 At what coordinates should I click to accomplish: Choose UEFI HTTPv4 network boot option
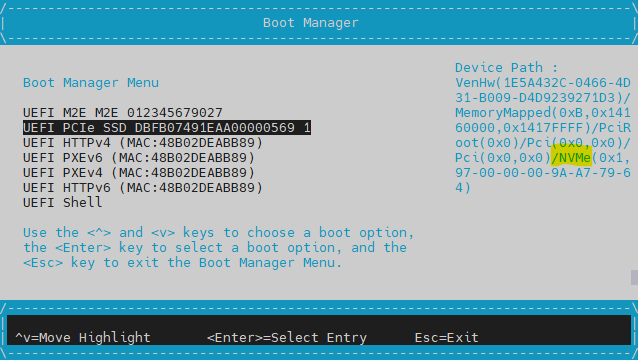[143, 143]
